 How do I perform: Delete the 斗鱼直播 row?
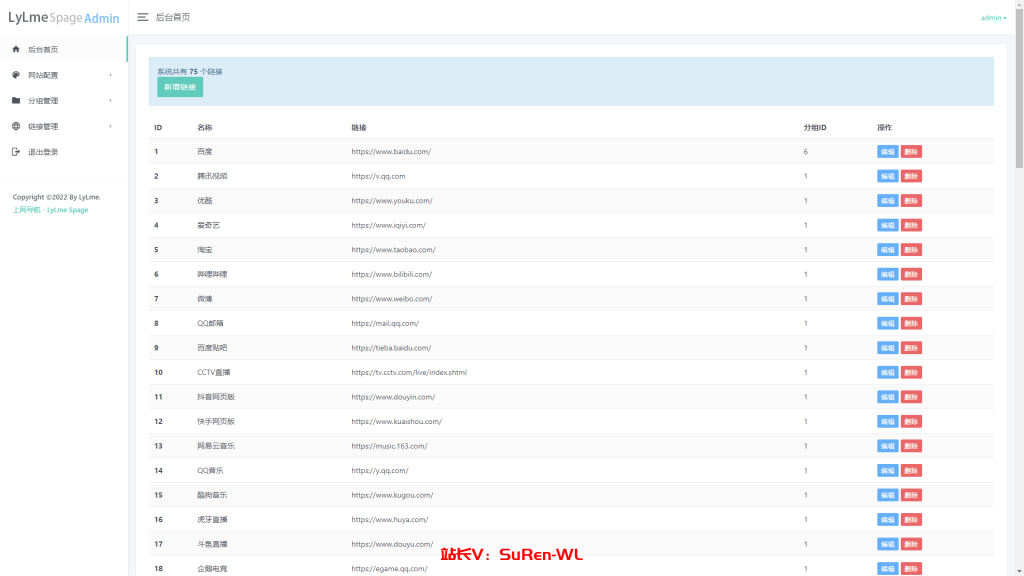coord(911,544)
